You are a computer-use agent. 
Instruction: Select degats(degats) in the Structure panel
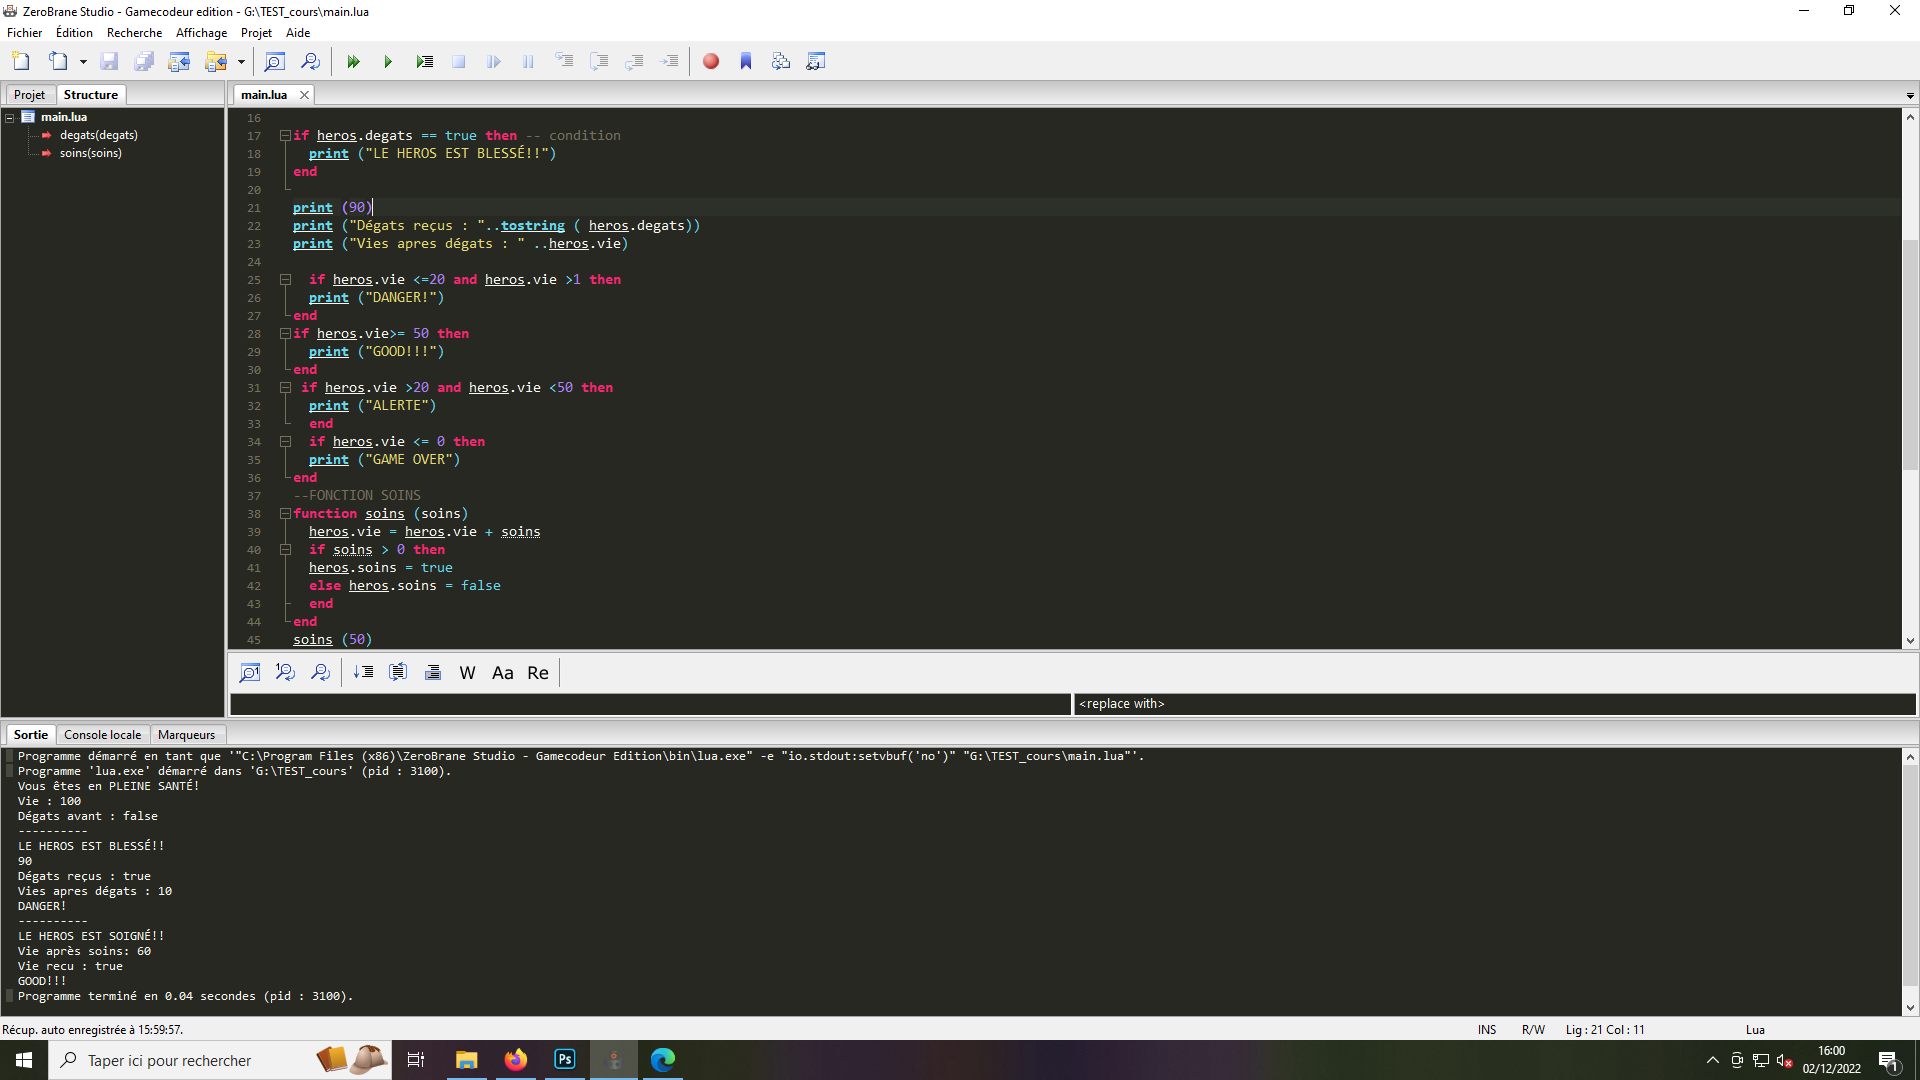(99, 135)
